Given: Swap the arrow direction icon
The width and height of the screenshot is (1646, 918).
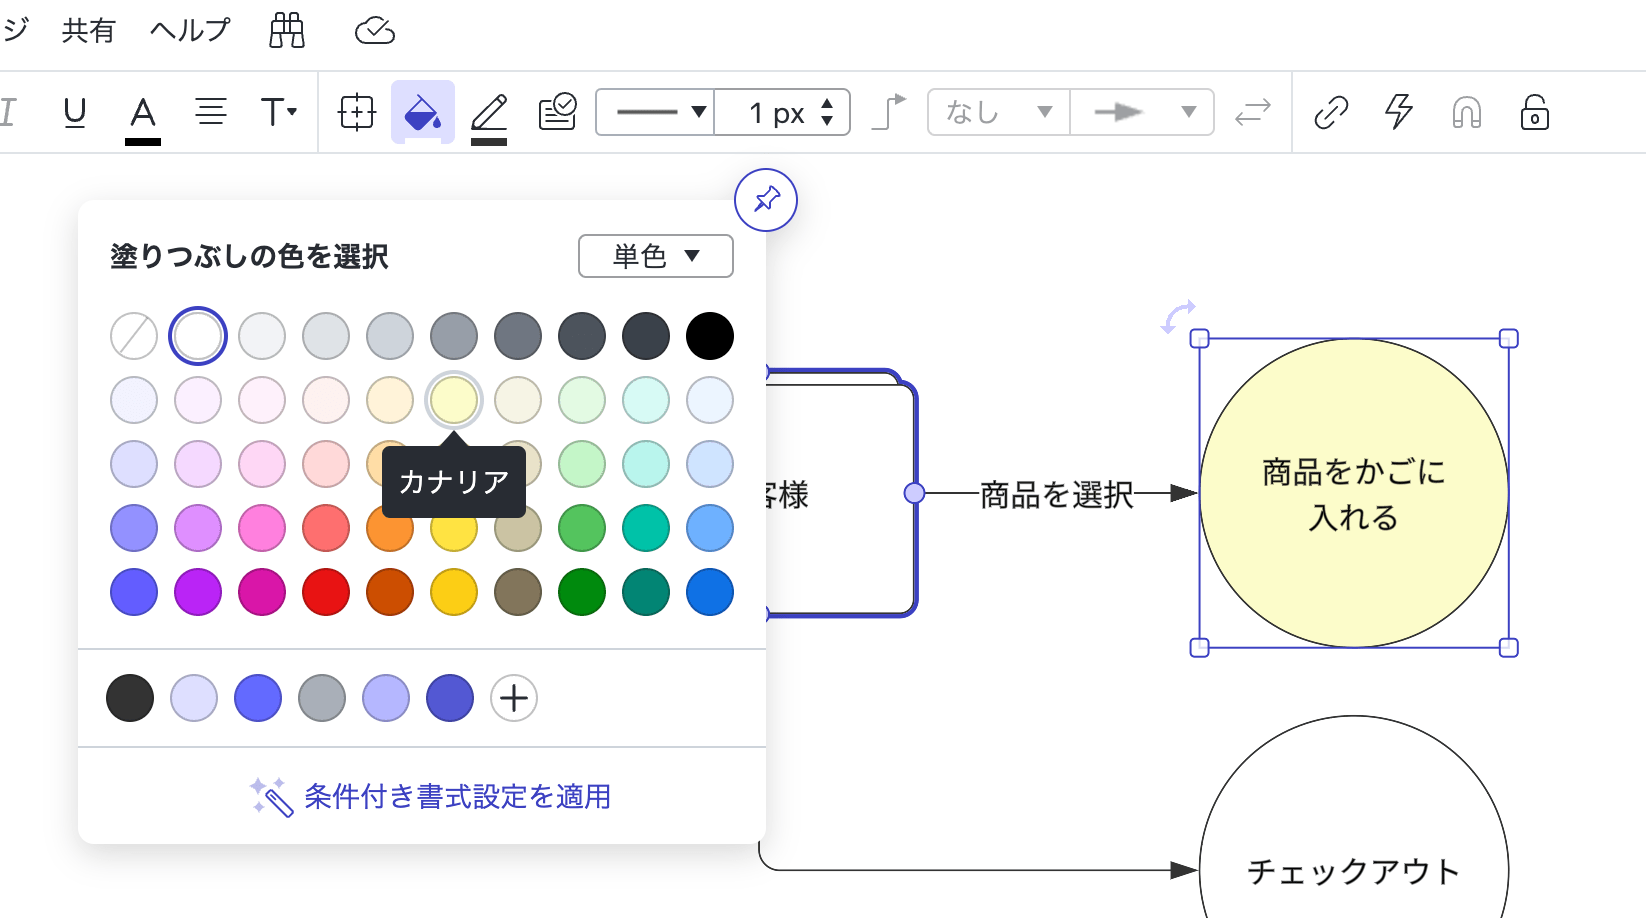Looking at the screenshot, I should [x=1252, y=112].
